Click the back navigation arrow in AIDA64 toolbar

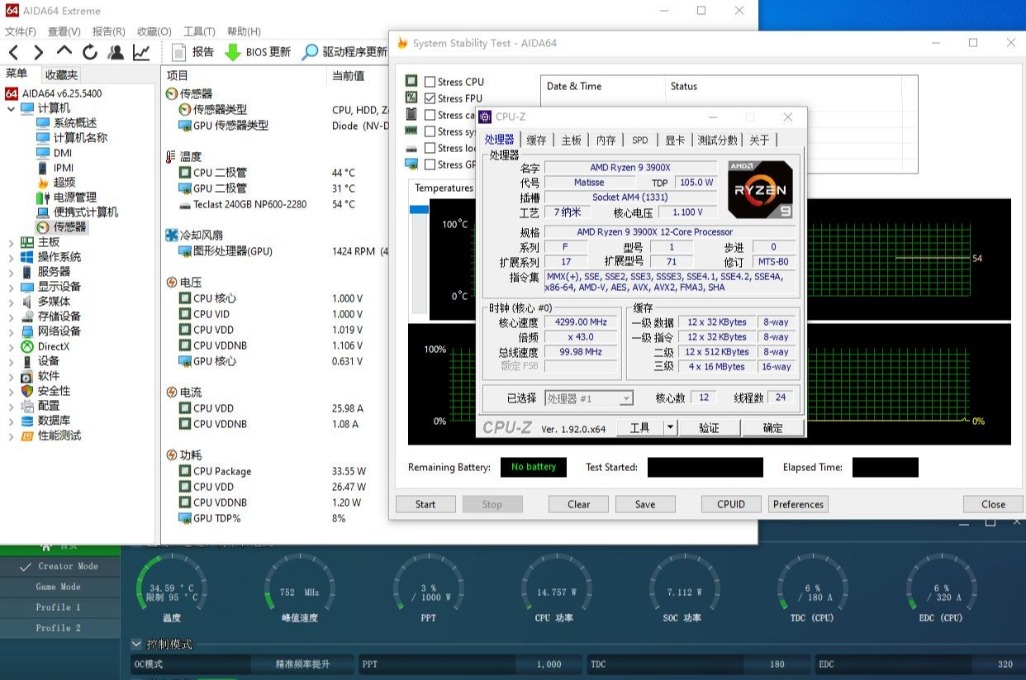click(x=14, y=52)
